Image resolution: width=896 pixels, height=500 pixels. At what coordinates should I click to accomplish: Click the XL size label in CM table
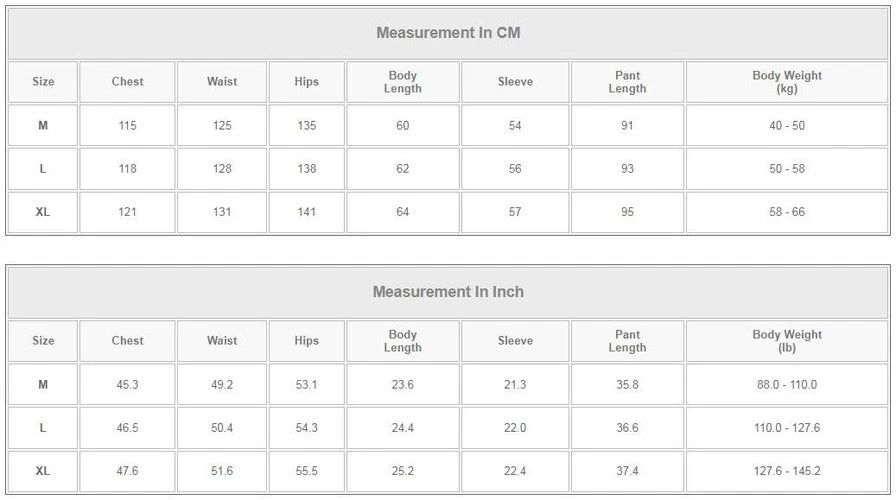[x=43, y=212]
